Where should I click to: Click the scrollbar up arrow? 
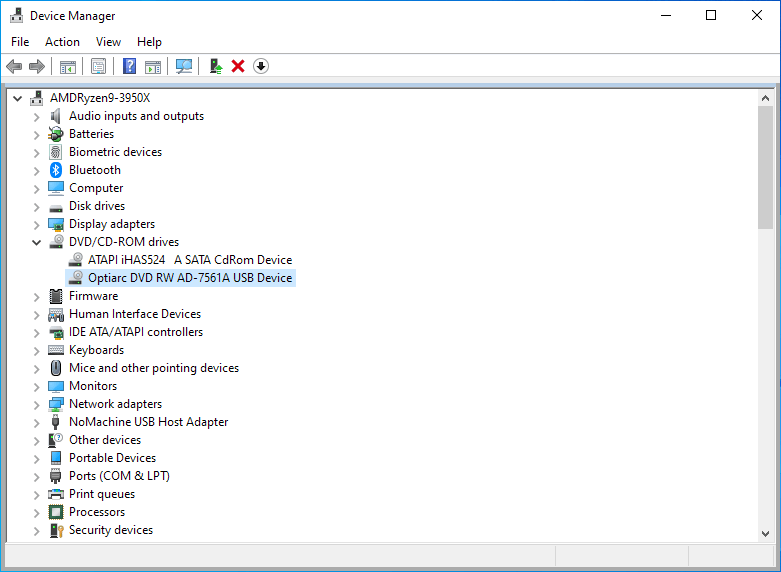[765, 98]
